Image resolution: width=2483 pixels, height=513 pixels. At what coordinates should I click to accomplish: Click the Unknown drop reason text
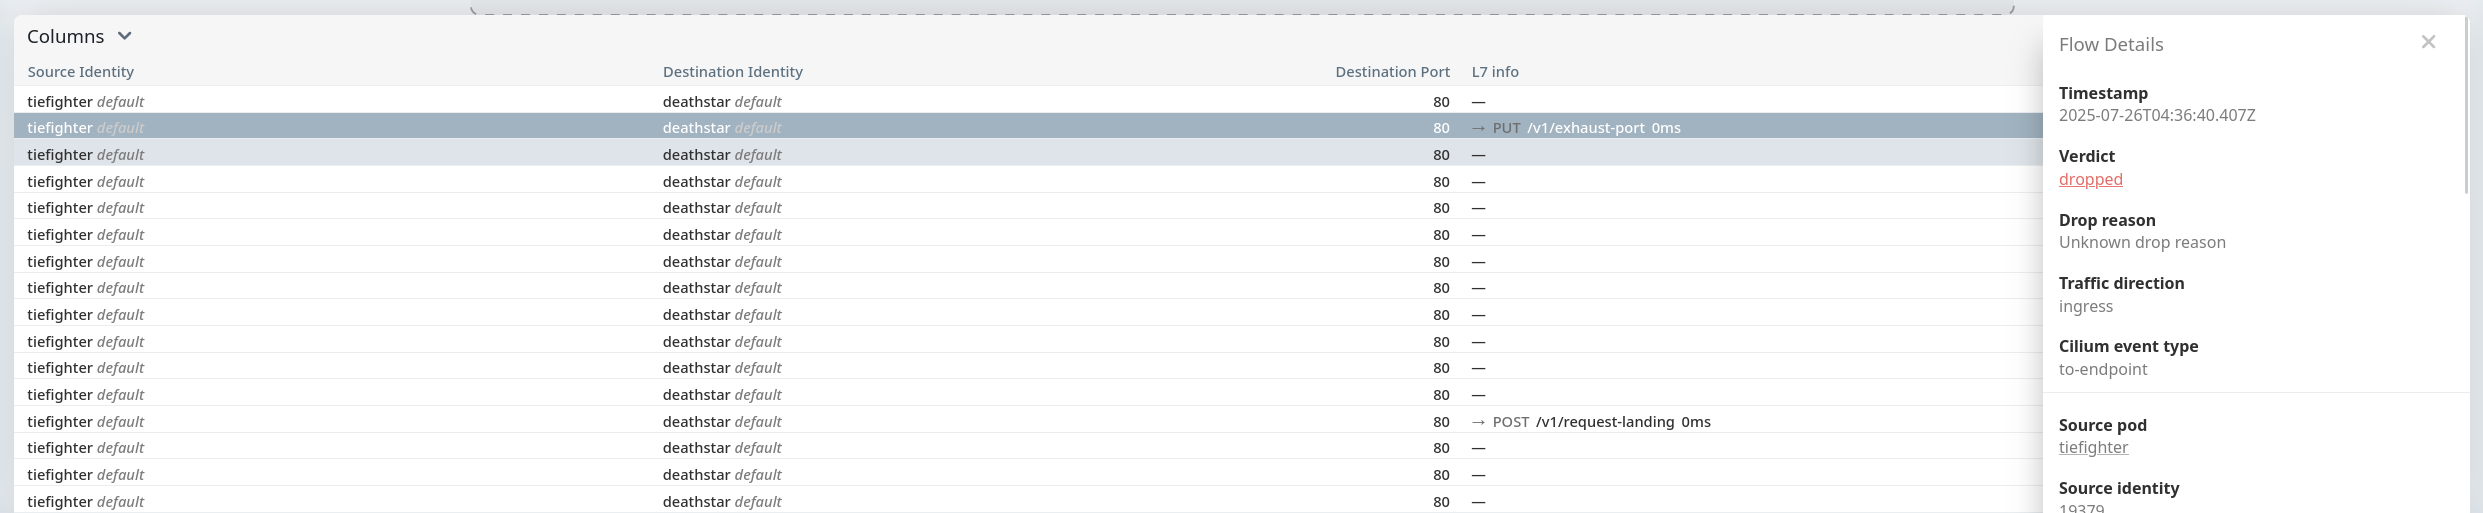tap(2142, 242)
